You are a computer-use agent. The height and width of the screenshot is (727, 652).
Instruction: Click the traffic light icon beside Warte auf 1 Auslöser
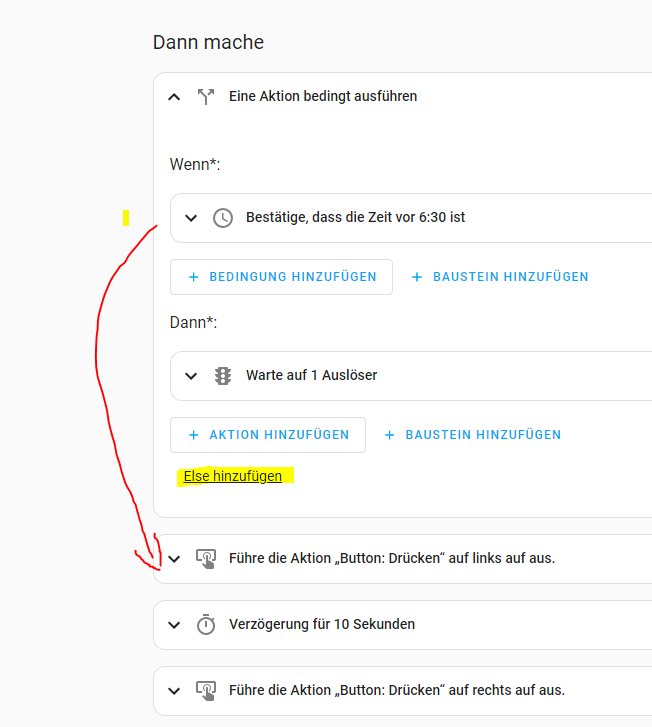tap(223, 376)
